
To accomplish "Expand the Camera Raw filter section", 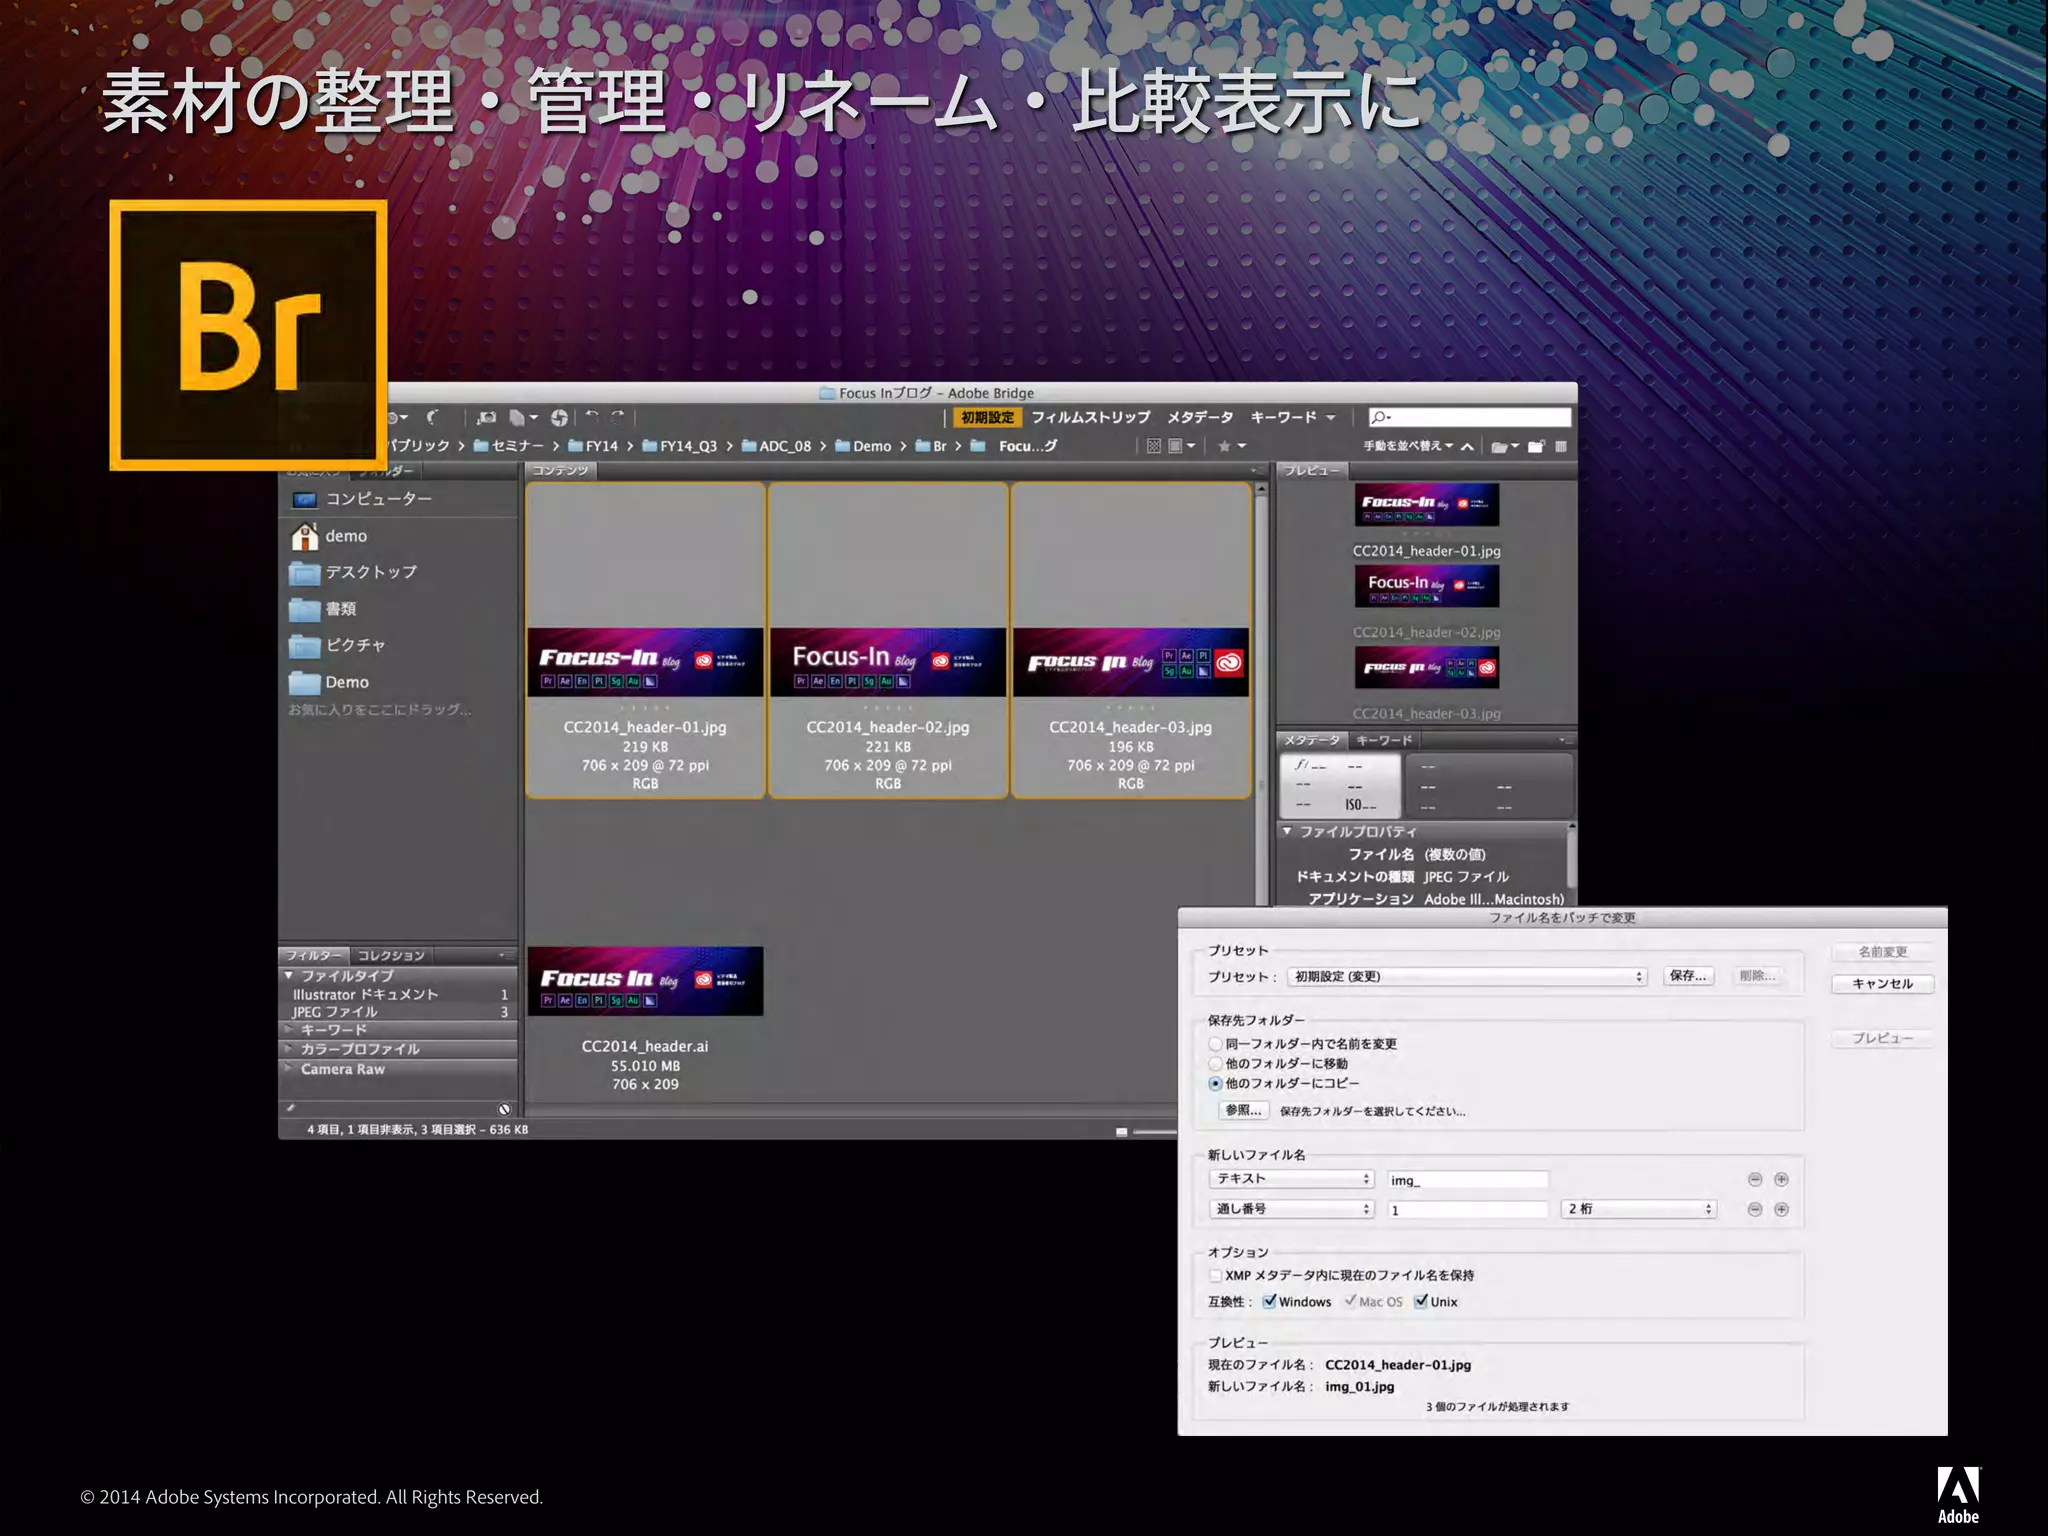I will (289, 1069).
